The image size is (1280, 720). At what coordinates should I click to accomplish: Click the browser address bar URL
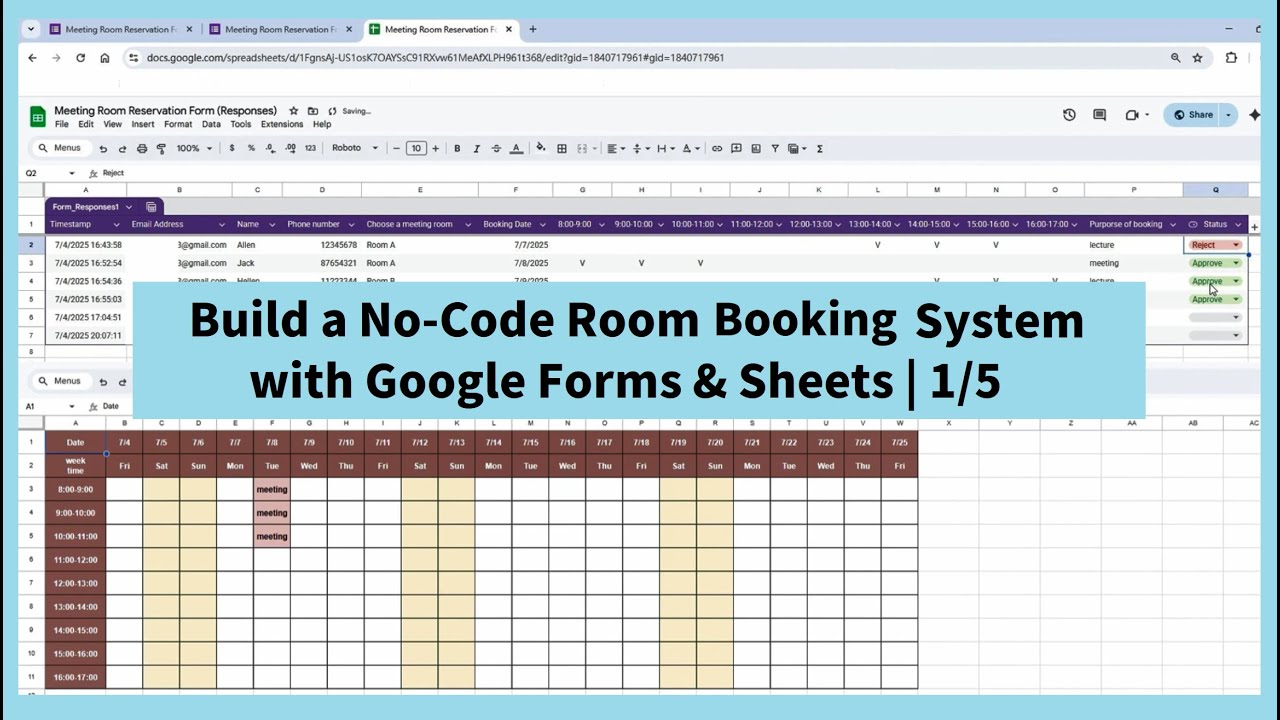click(x=435, y=58)
